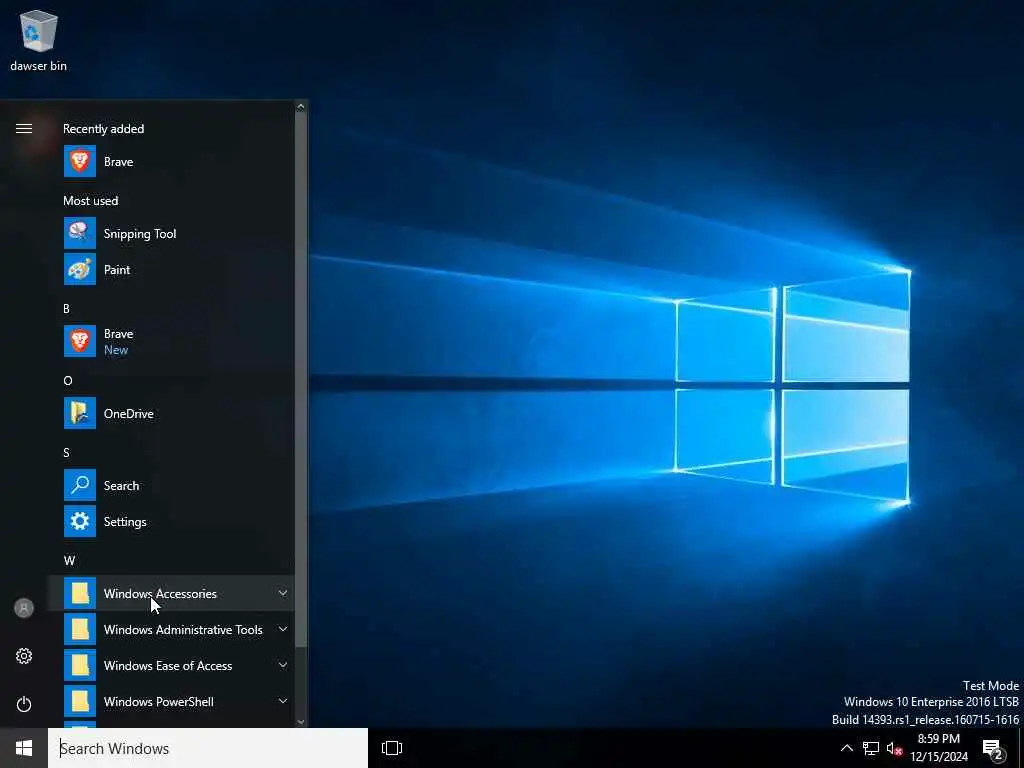
Task: Click the Search Windows input box
Action: click(208, 748)
